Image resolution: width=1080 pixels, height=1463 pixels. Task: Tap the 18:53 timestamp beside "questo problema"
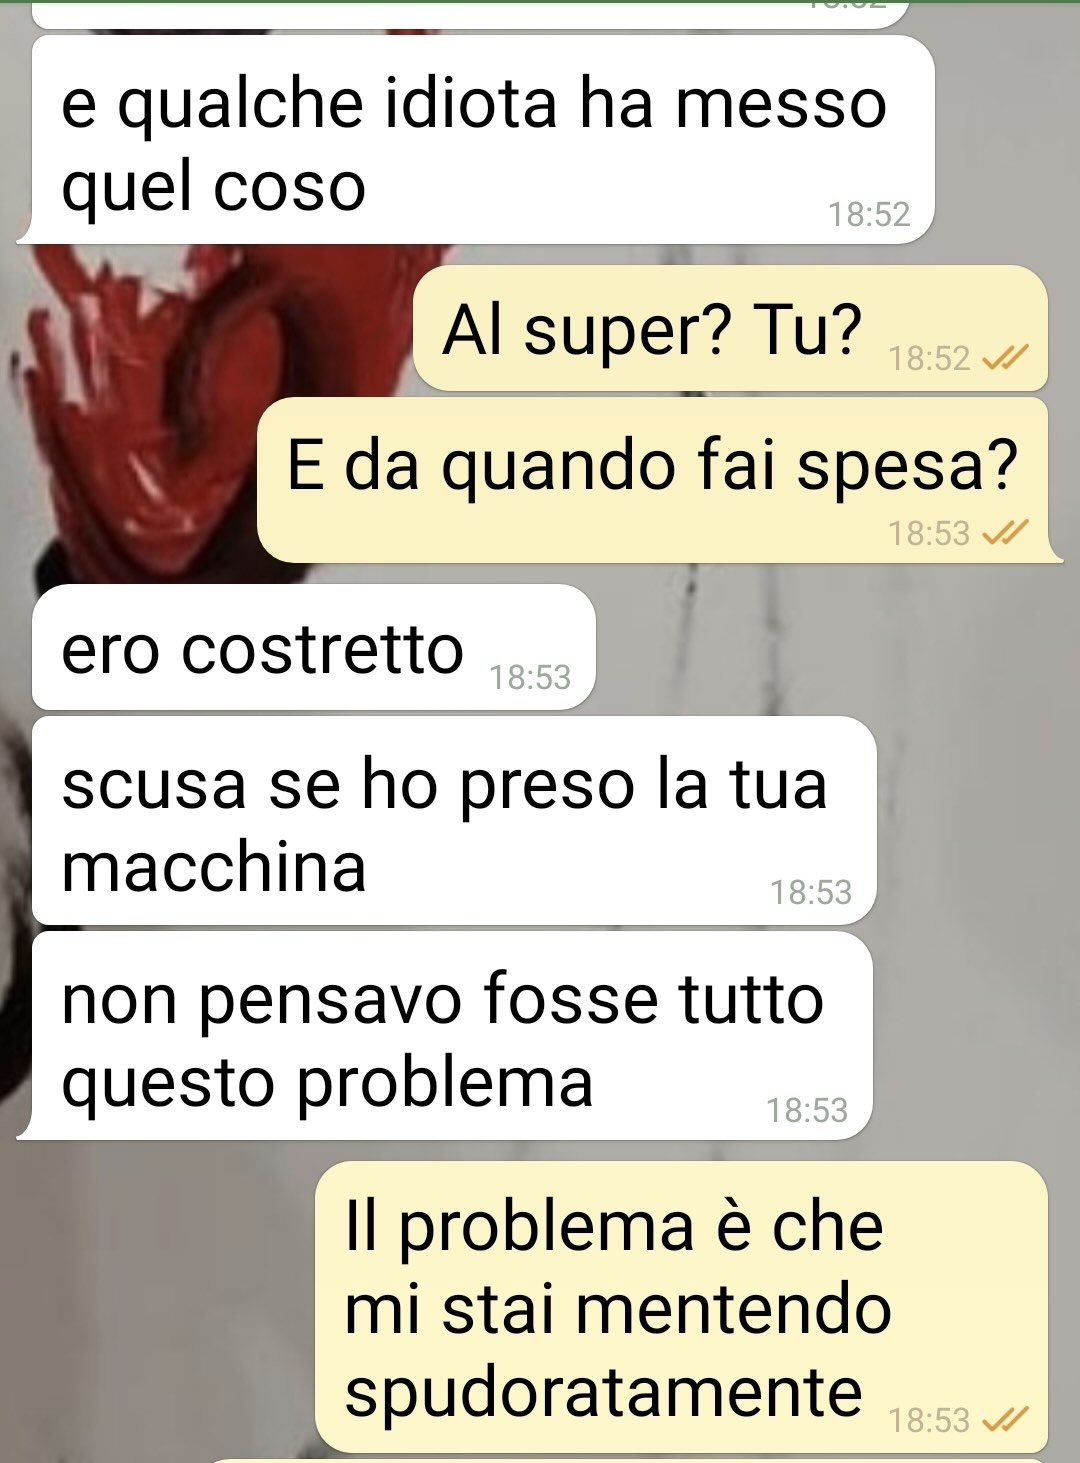807,1111
